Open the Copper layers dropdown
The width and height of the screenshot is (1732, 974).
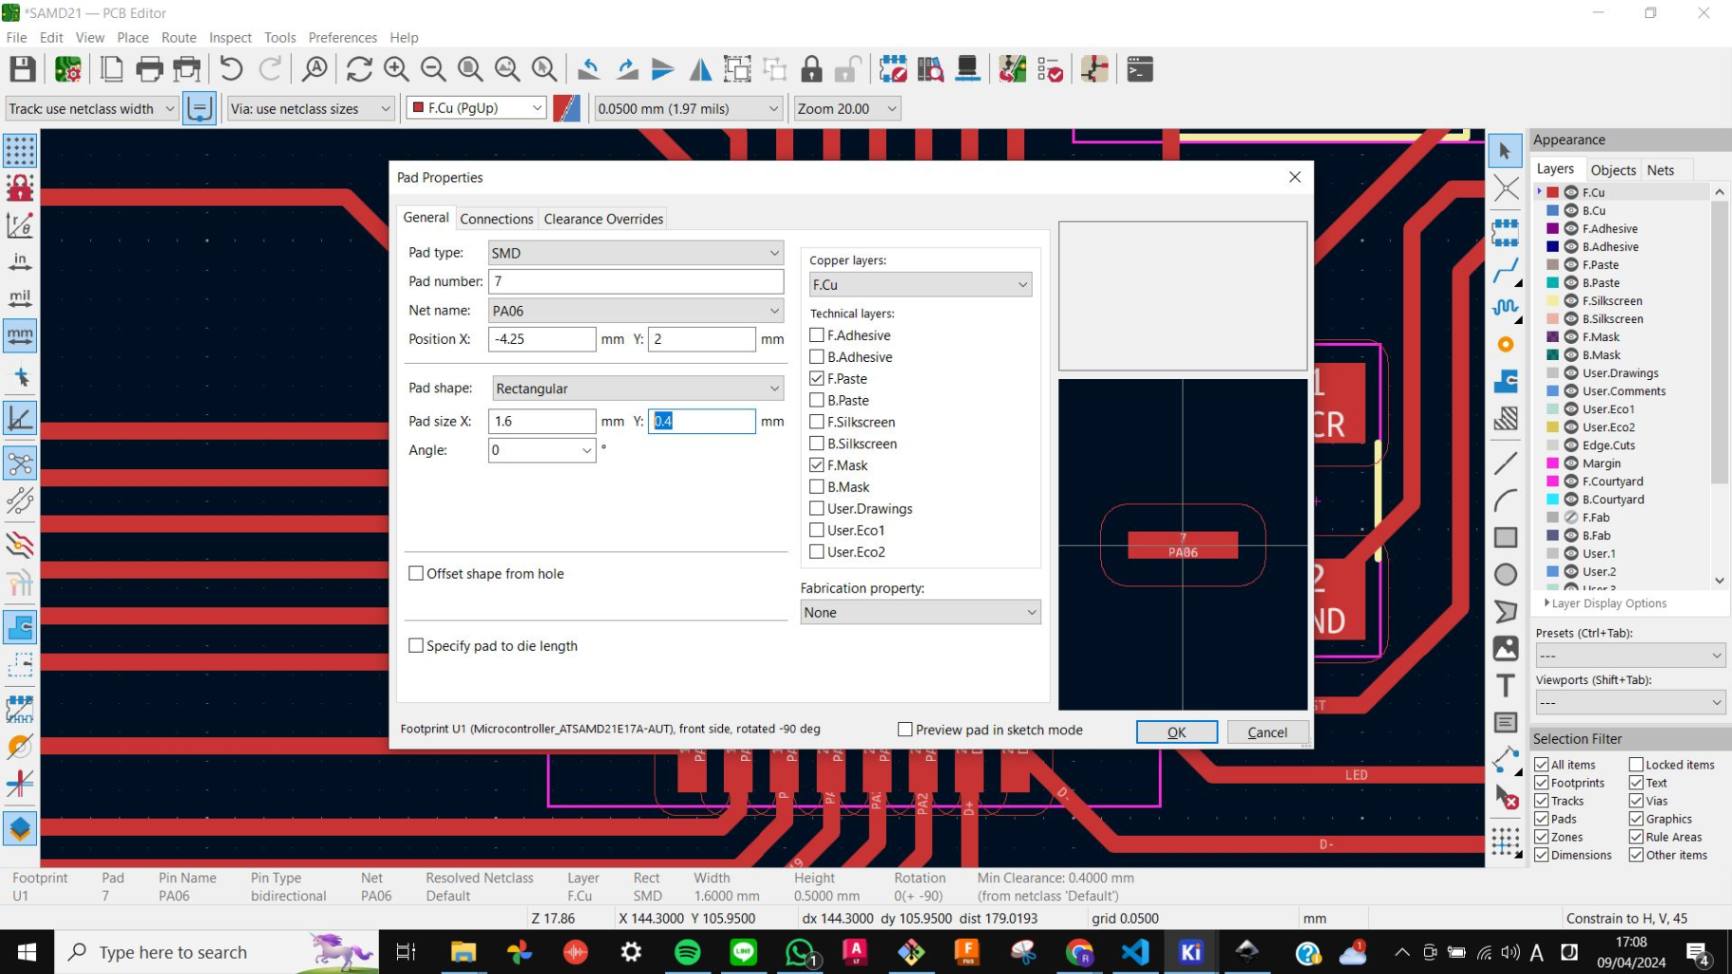point(920,285)
